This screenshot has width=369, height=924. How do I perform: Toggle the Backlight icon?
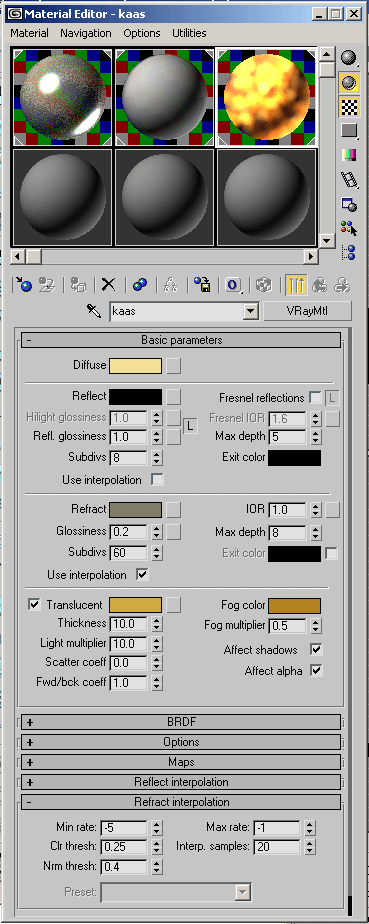(x=350, y=82)
